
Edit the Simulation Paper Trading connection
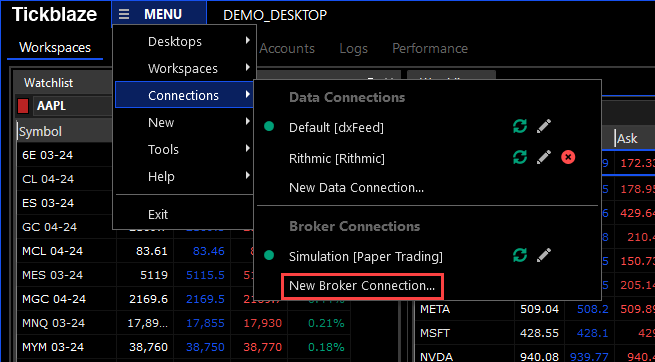click(543, 255)
